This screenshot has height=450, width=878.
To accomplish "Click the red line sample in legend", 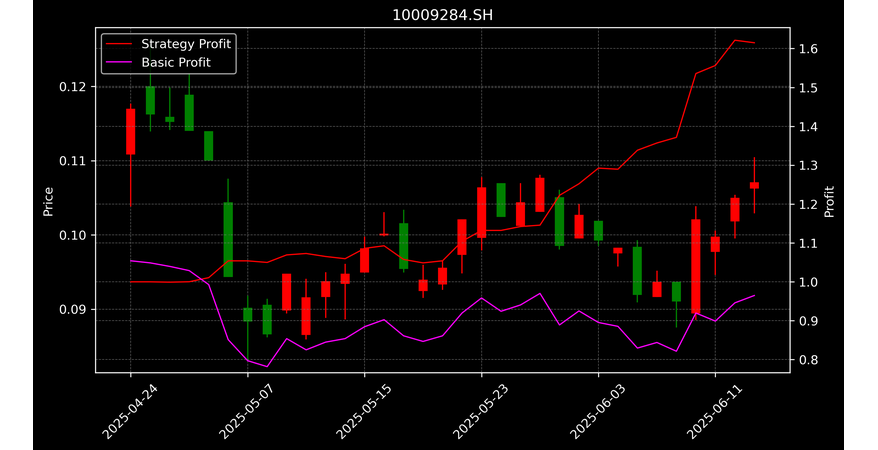I will 119,44.
